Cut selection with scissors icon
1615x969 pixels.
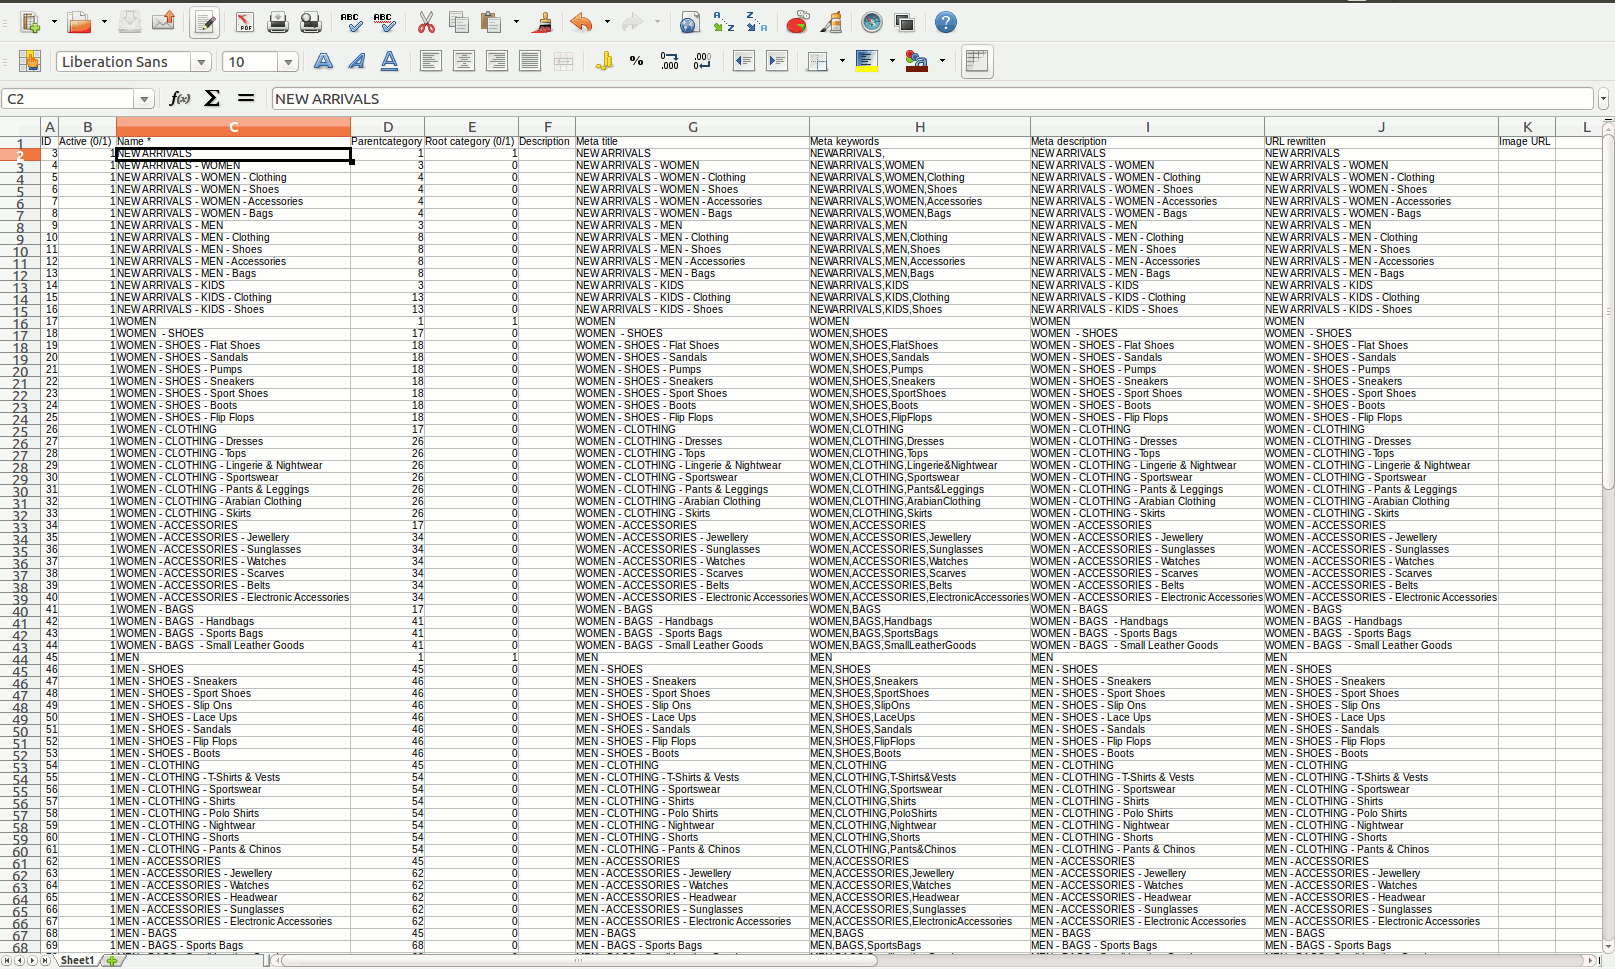tap(426, 22)
